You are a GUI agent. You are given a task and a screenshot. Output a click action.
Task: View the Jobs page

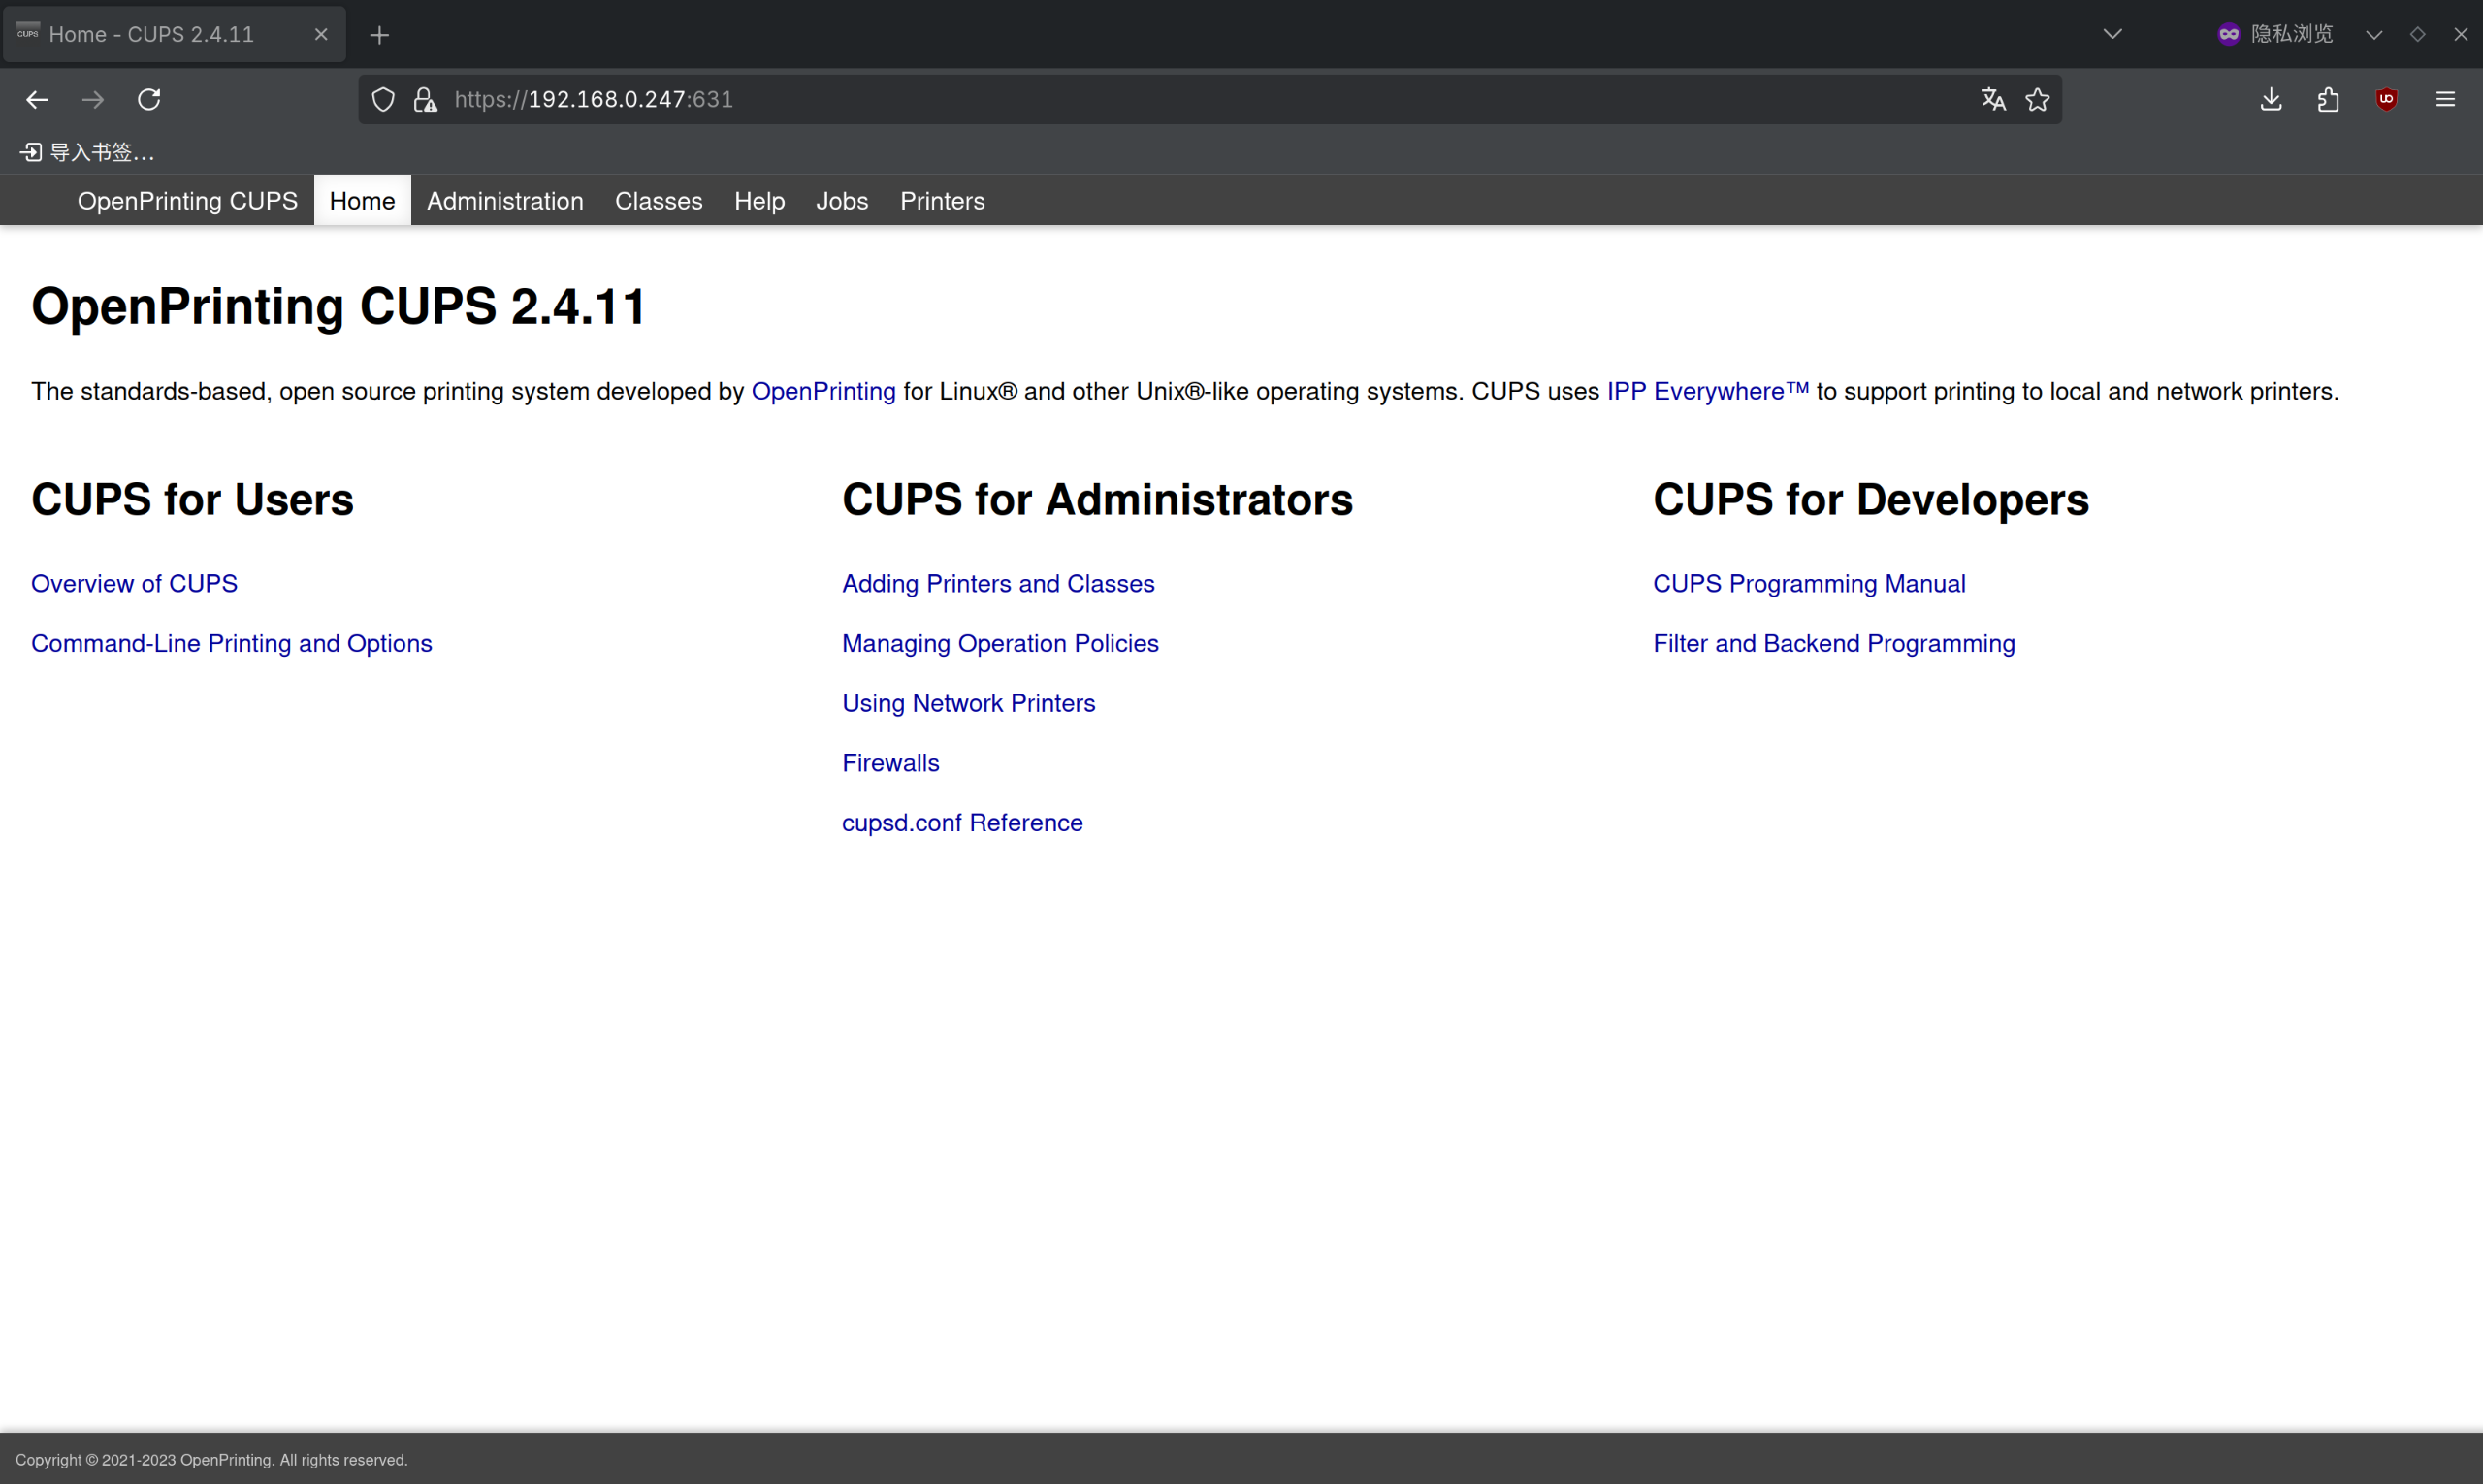pyautogui.click(x=842, y=201)
